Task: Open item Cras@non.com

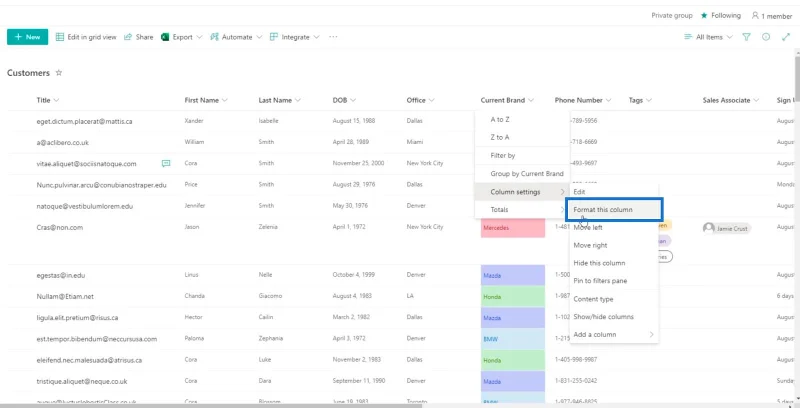Action: click(x=59, y=227)
